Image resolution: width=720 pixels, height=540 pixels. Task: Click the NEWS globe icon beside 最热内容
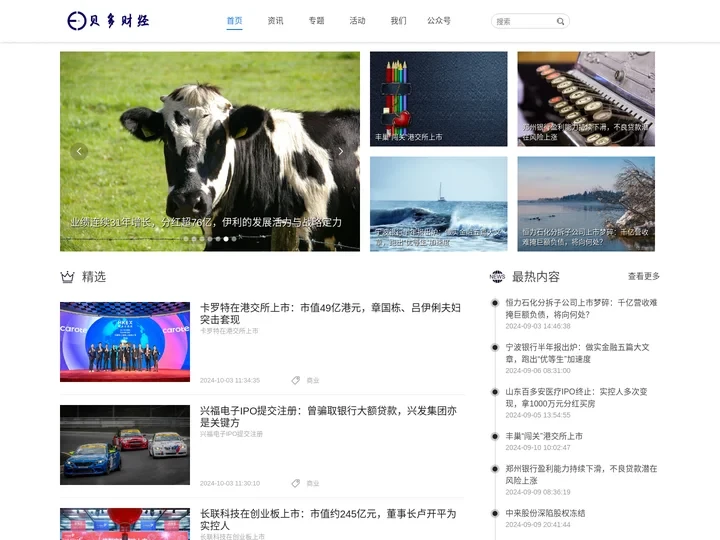click(x=497, y=276)
